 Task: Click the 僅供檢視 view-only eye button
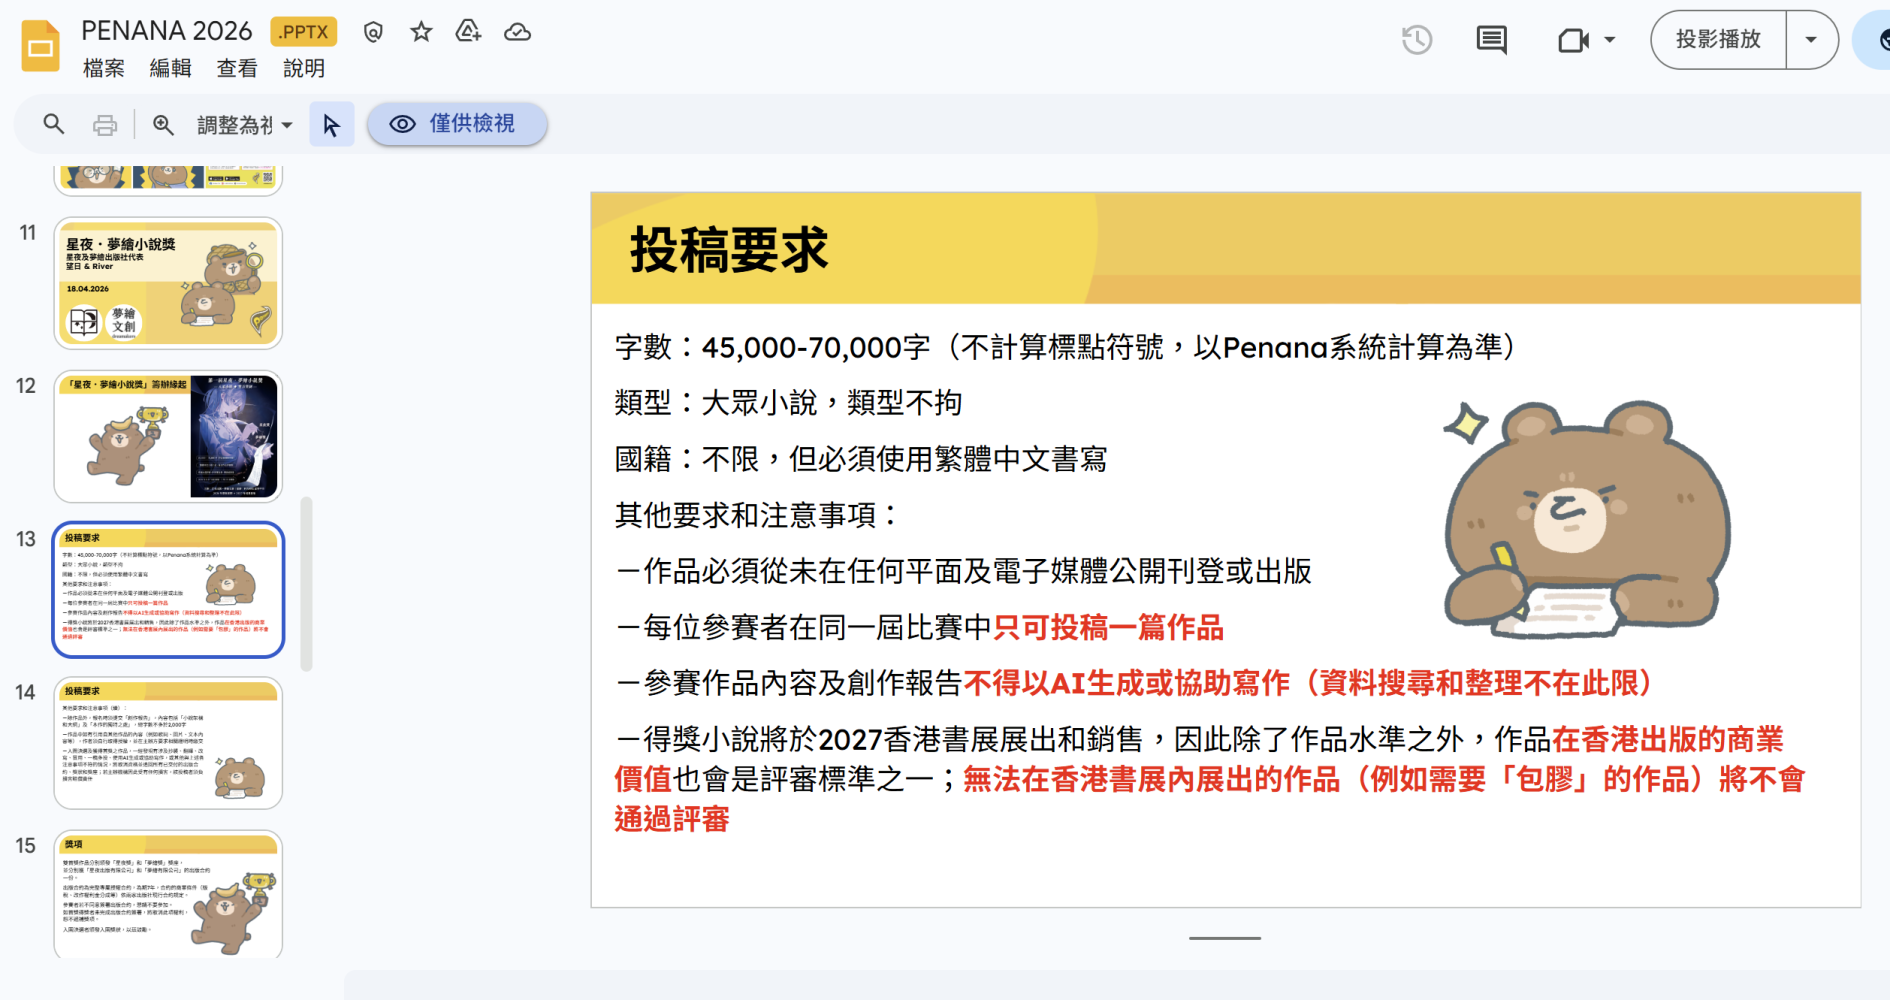[x=457, y=124]
